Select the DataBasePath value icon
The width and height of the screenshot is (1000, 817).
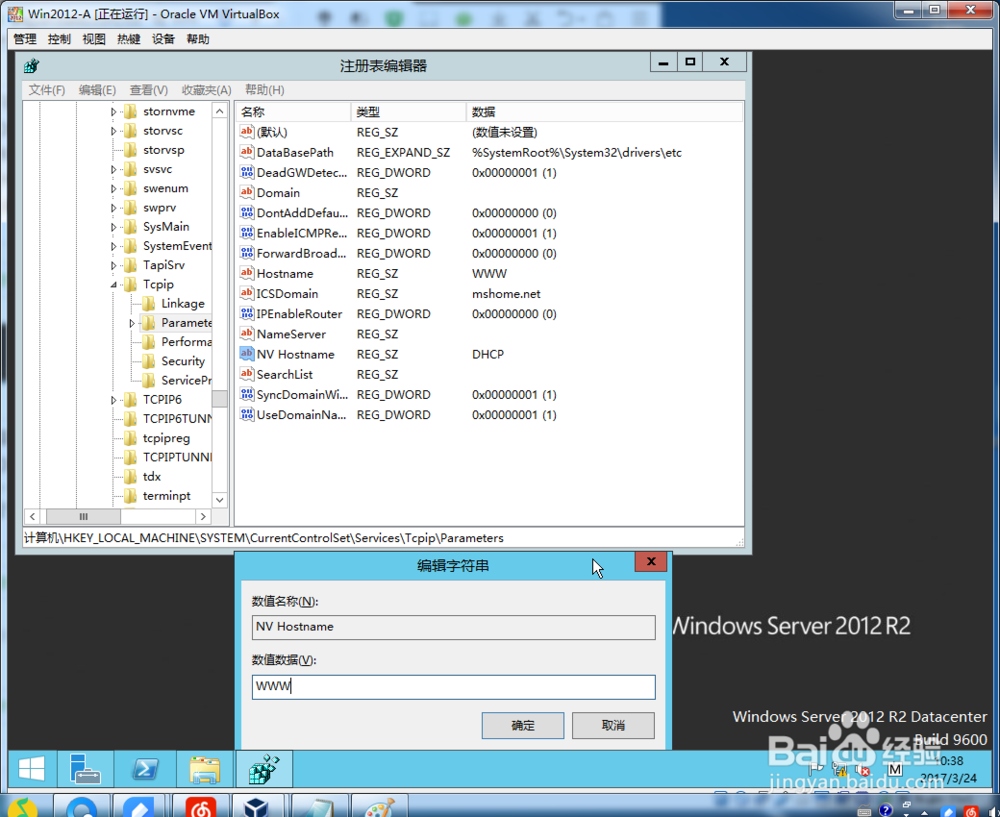coord(247,152)
